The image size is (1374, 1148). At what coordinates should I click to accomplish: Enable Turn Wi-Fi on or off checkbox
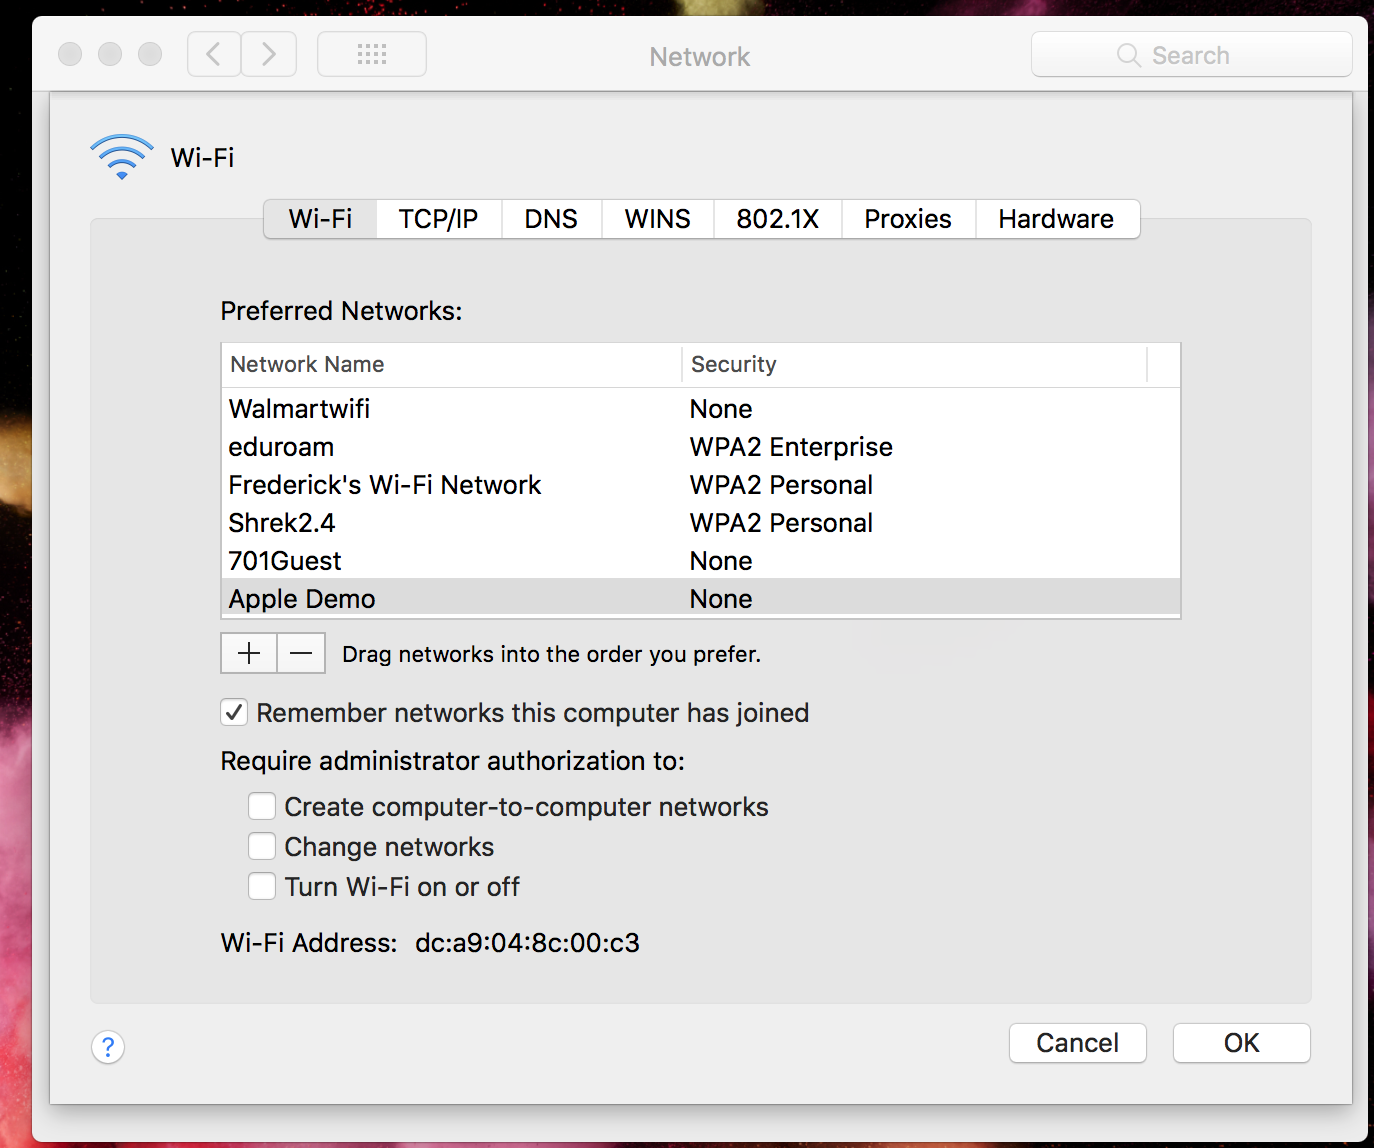pyautogui.click(x=262, y=887)
